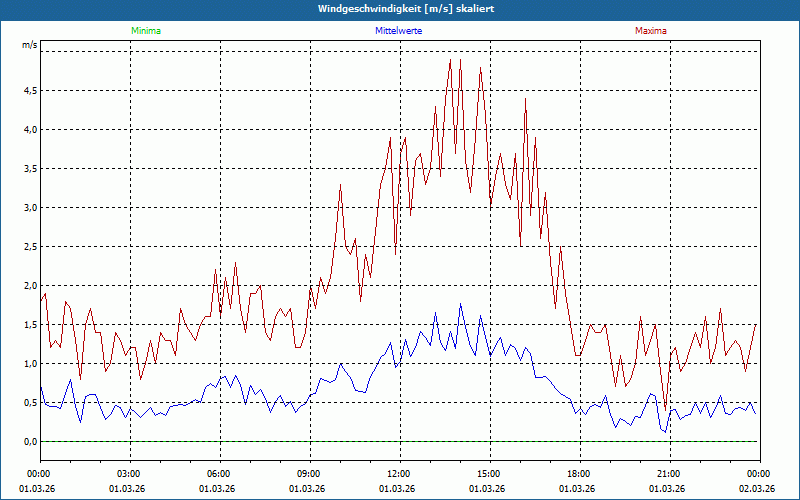The height and width of the screenshot is (500, 800).
Task: Click the 21:00 time axis label
Action: pos(670,474)
